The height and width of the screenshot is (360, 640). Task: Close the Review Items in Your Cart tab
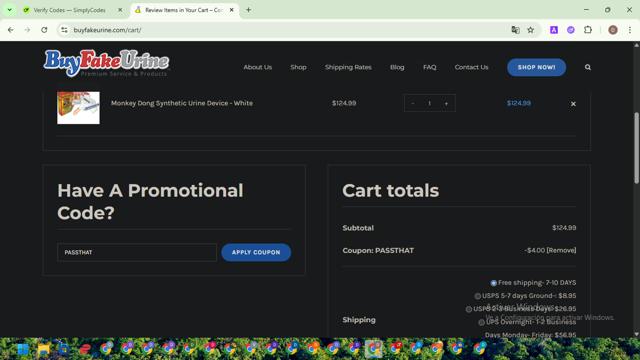(231, 10)
